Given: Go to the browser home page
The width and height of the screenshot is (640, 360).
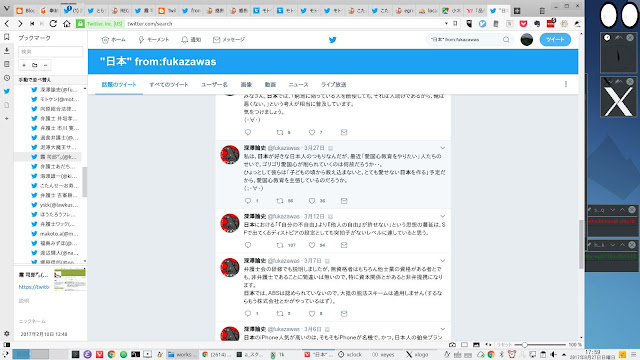Looking at the screenshot, I should pos(67,24).
